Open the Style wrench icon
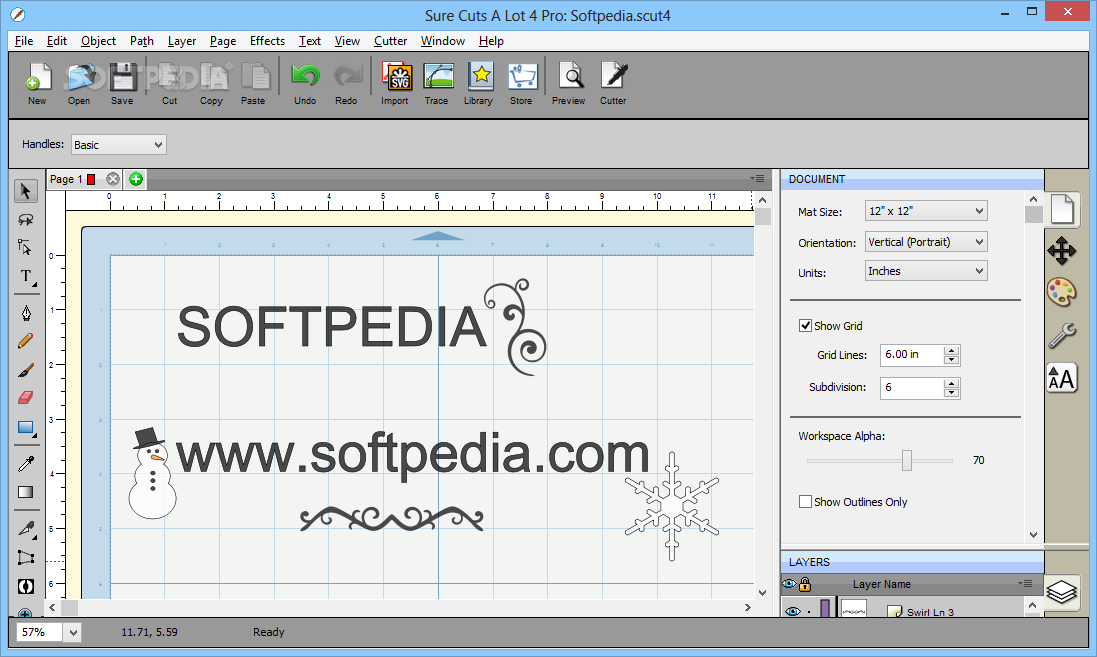Viewport: 1097px width, 657px height. [1062, 335]
